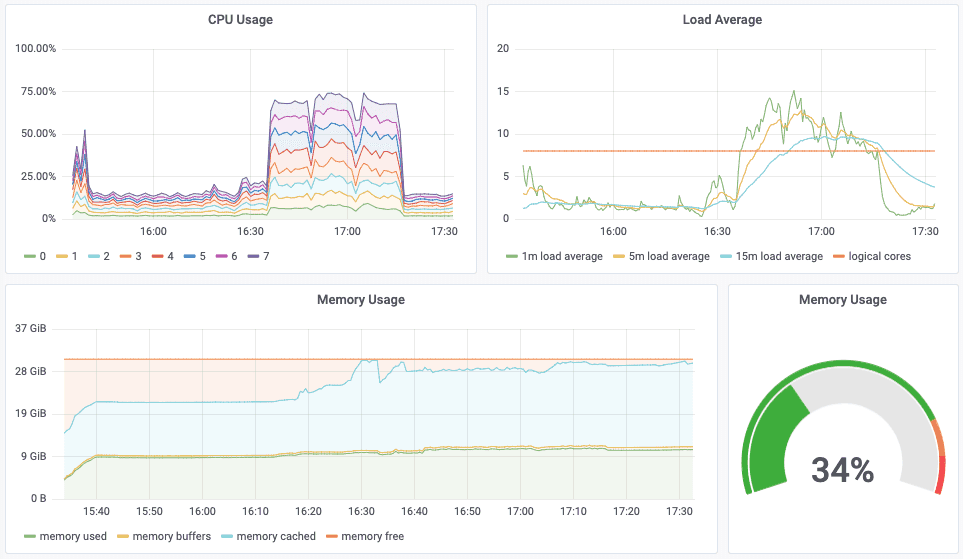The image size is (963, 559).
Task: Click memory buffers legend entry
Action: [x=164, y=536]
